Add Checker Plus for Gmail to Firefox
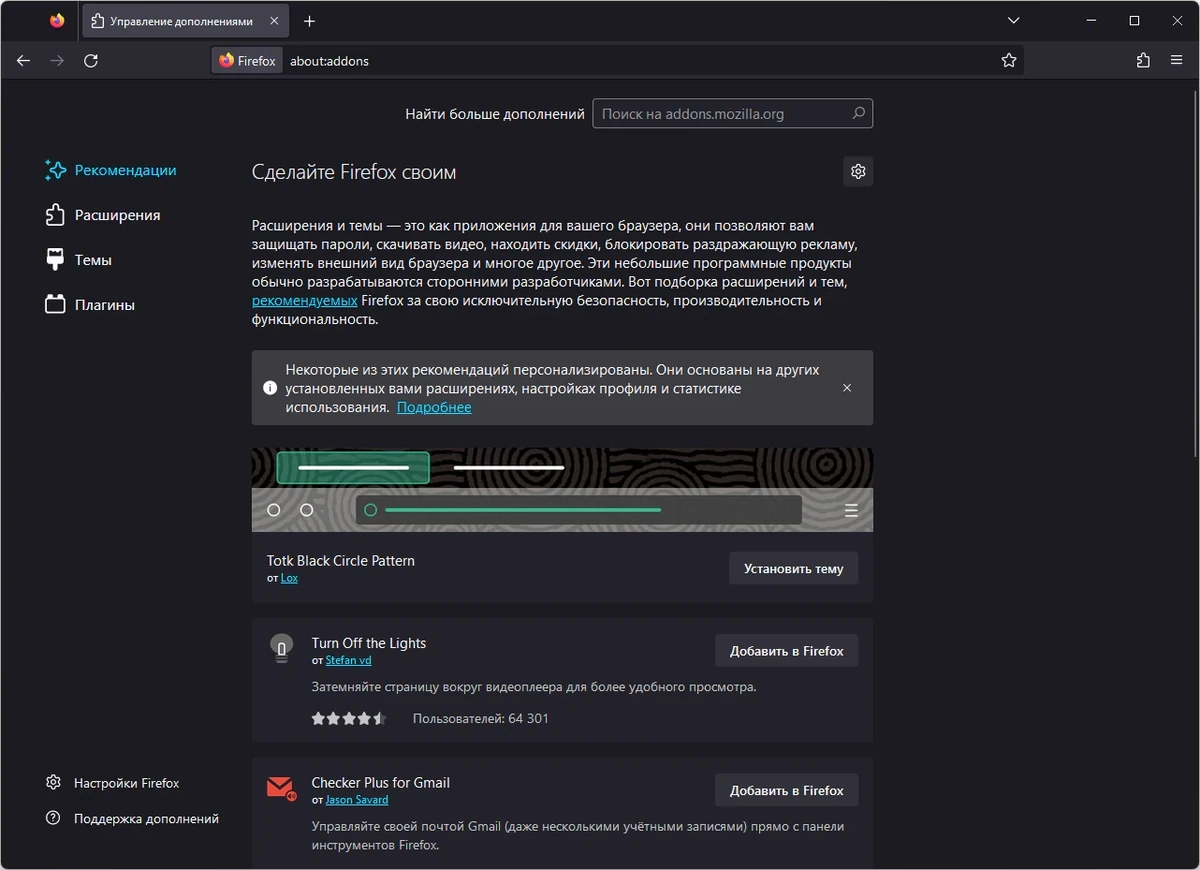This screenshot has height=870, width=1200. (x=786, y=790)
